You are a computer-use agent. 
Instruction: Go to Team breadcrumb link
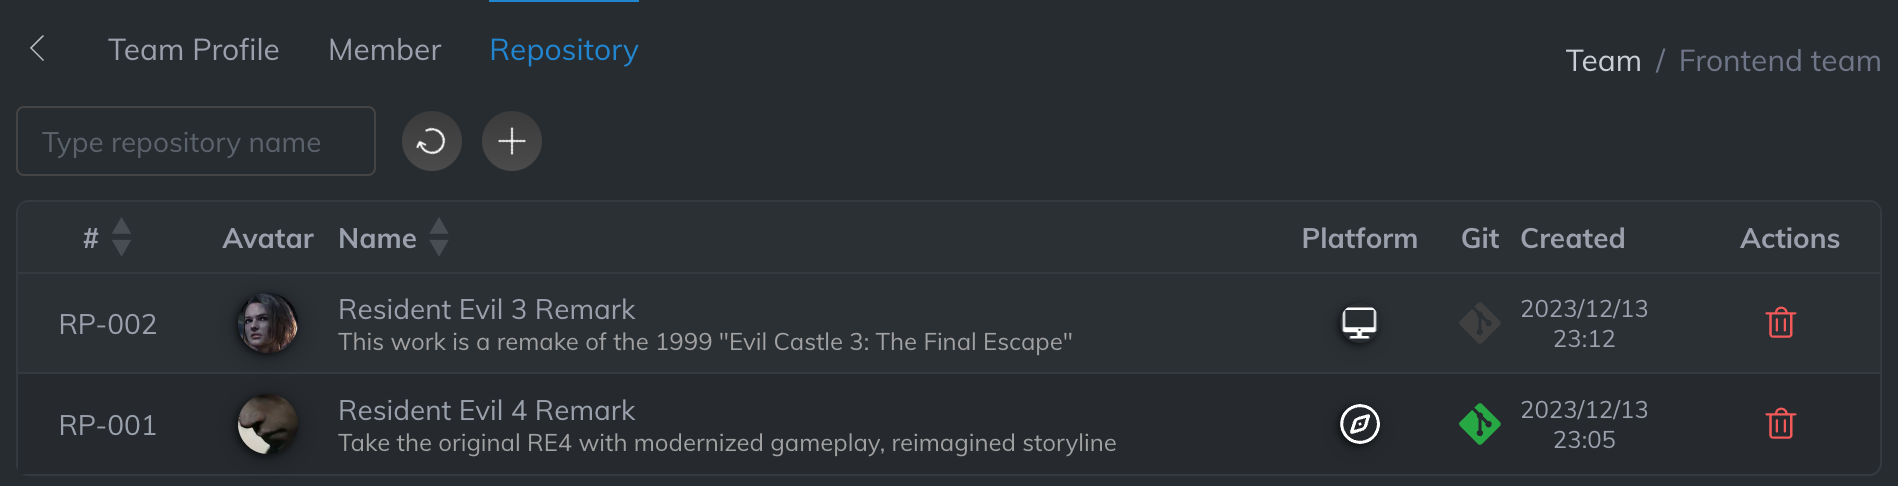click(1603, 61)
